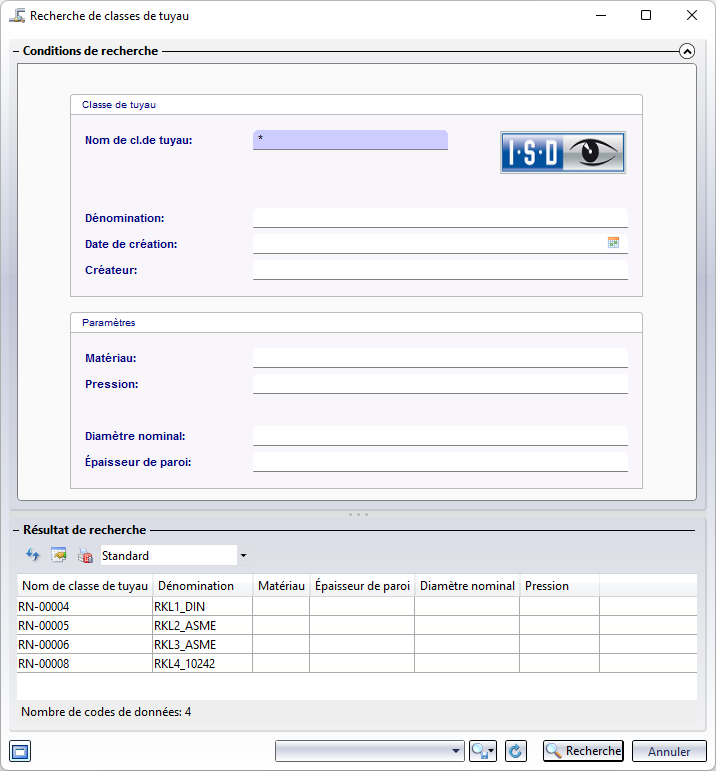This screenshot has height=771, width=716.
Task: Click the RKL2_ASME cell
Action: tap(203, 625)
